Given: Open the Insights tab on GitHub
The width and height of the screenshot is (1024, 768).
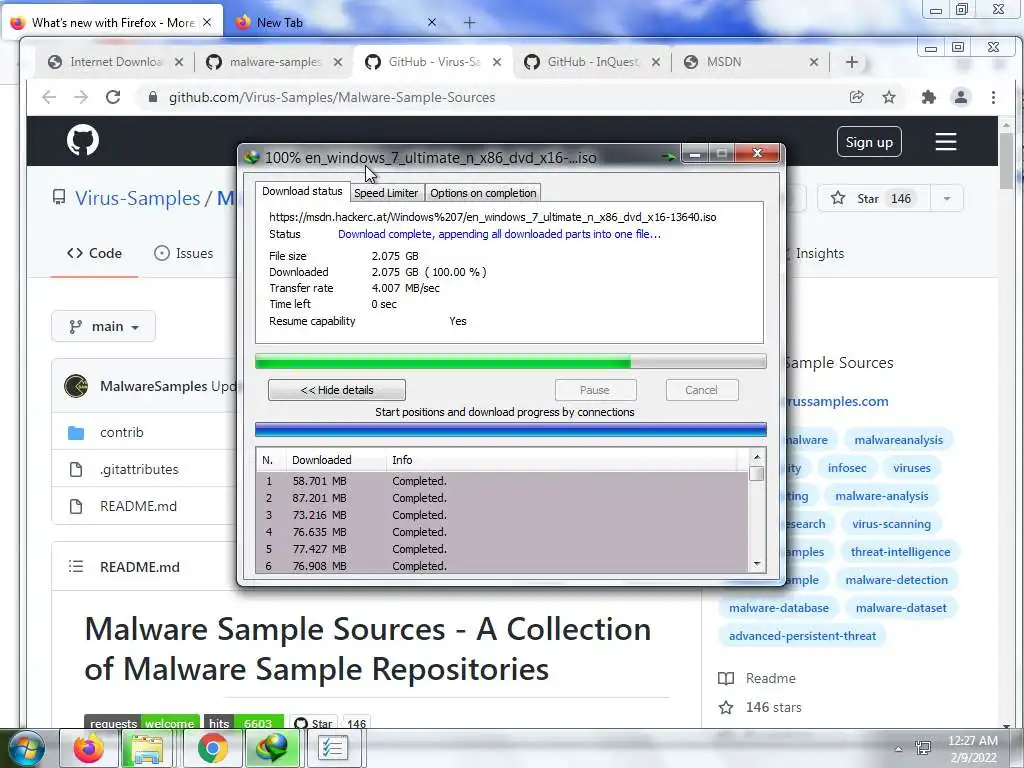Looking at the screenshot, I should tap(819, 253).
